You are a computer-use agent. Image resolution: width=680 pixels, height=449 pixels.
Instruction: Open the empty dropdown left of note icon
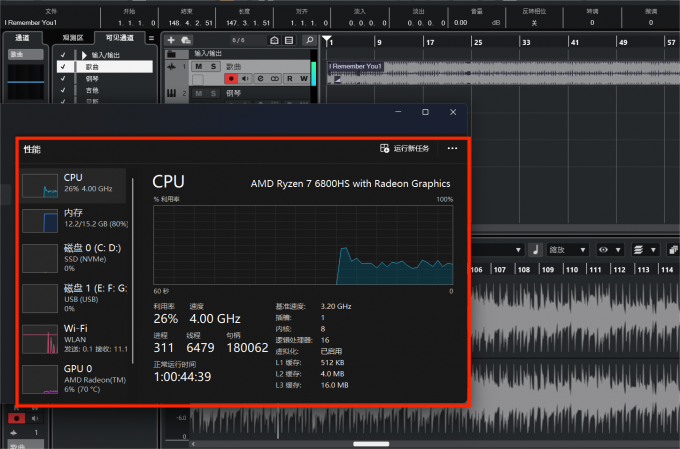point(498,250)
